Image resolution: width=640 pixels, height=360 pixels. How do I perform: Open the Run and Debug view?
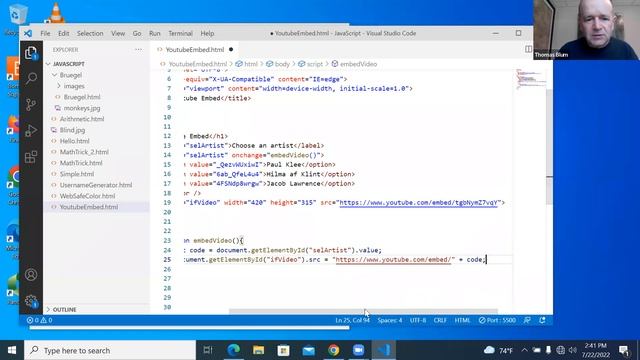(x=31, y=131)
